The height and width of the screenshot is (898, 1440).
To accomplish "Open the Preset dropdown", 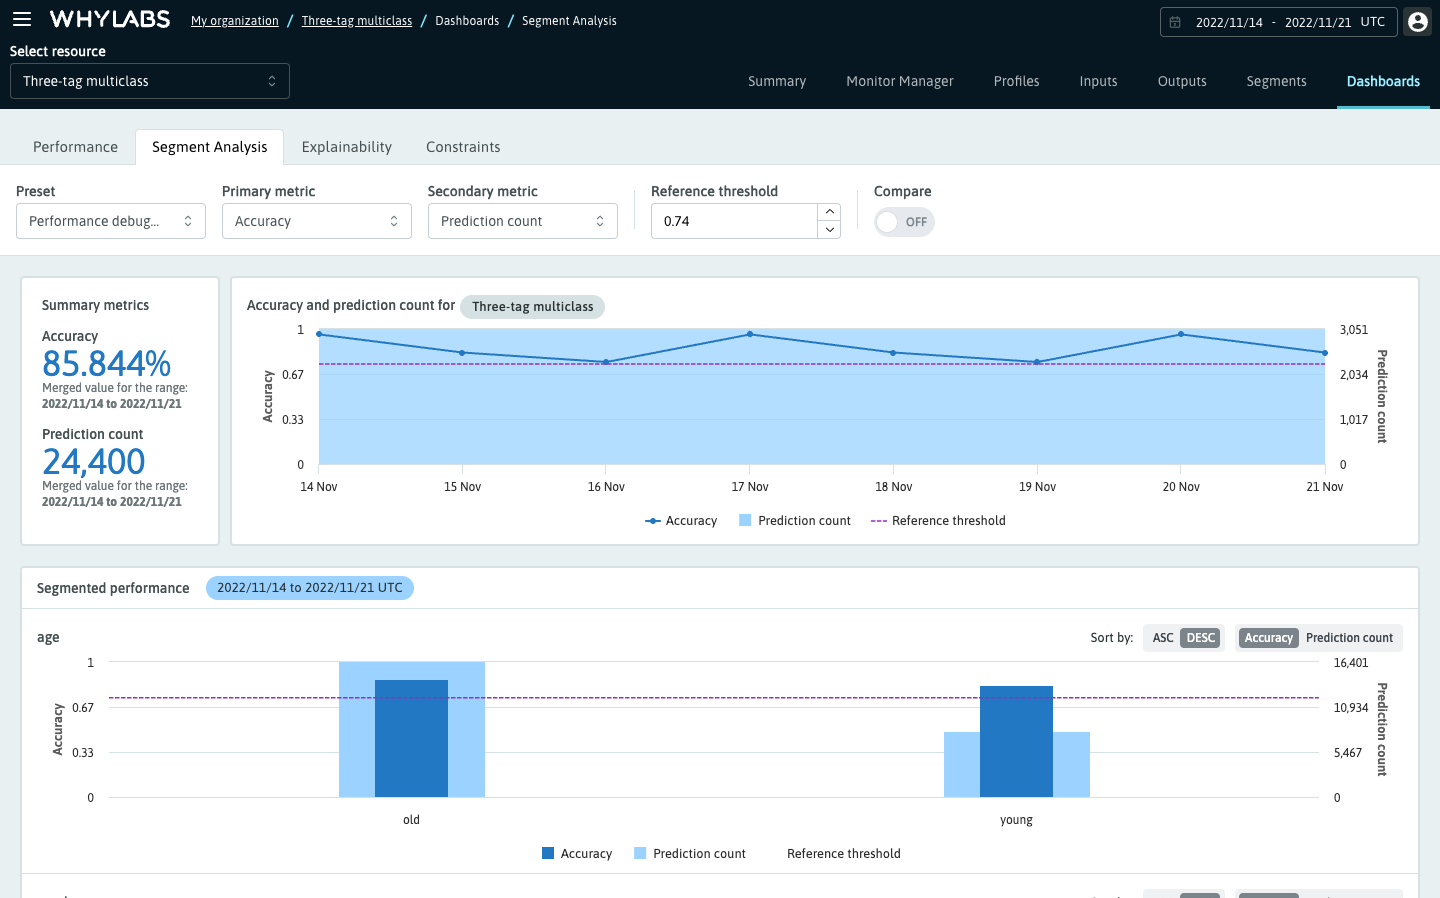I will tap(110, 220).
